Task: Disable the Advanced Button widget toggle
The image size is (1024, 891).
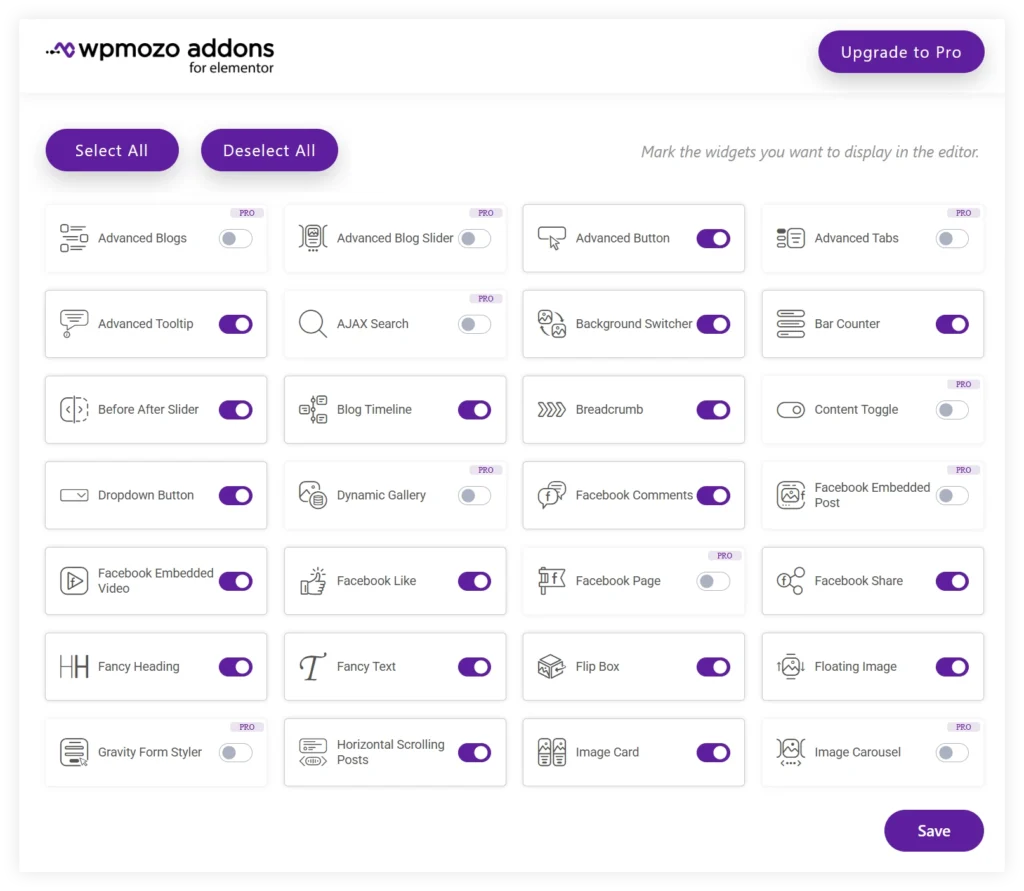Action: pos(713,238)
